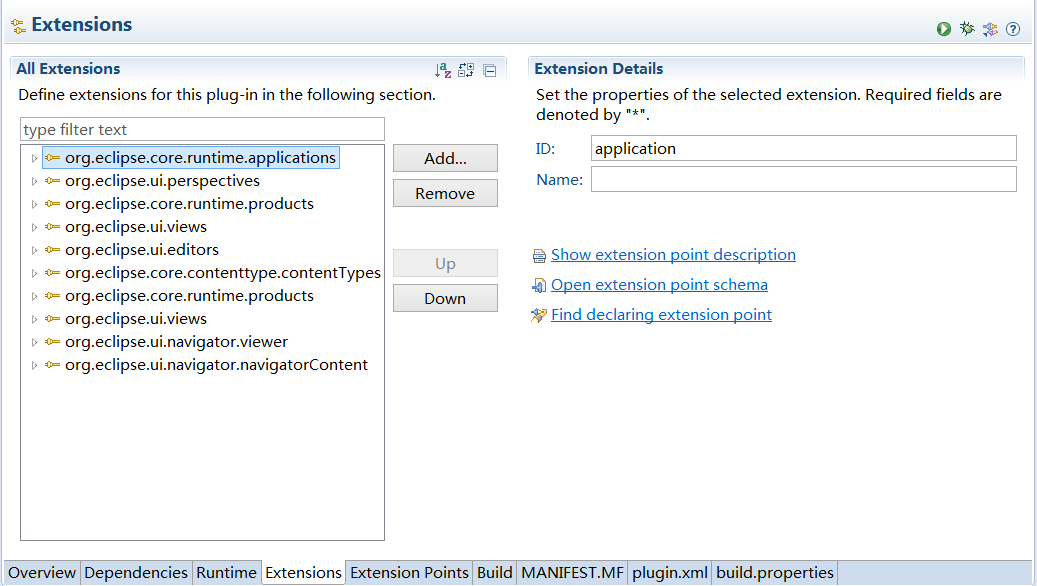Switch to the Dependencies tab
This screenshot has width=1037, height=586.
[136, 573]
